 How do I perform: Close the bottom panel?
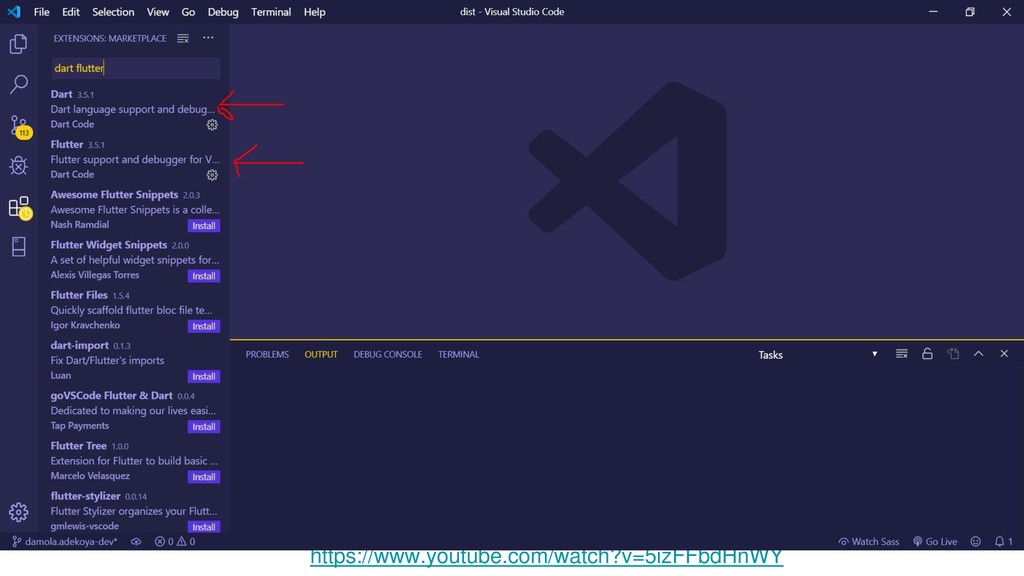coord(1004,354)
